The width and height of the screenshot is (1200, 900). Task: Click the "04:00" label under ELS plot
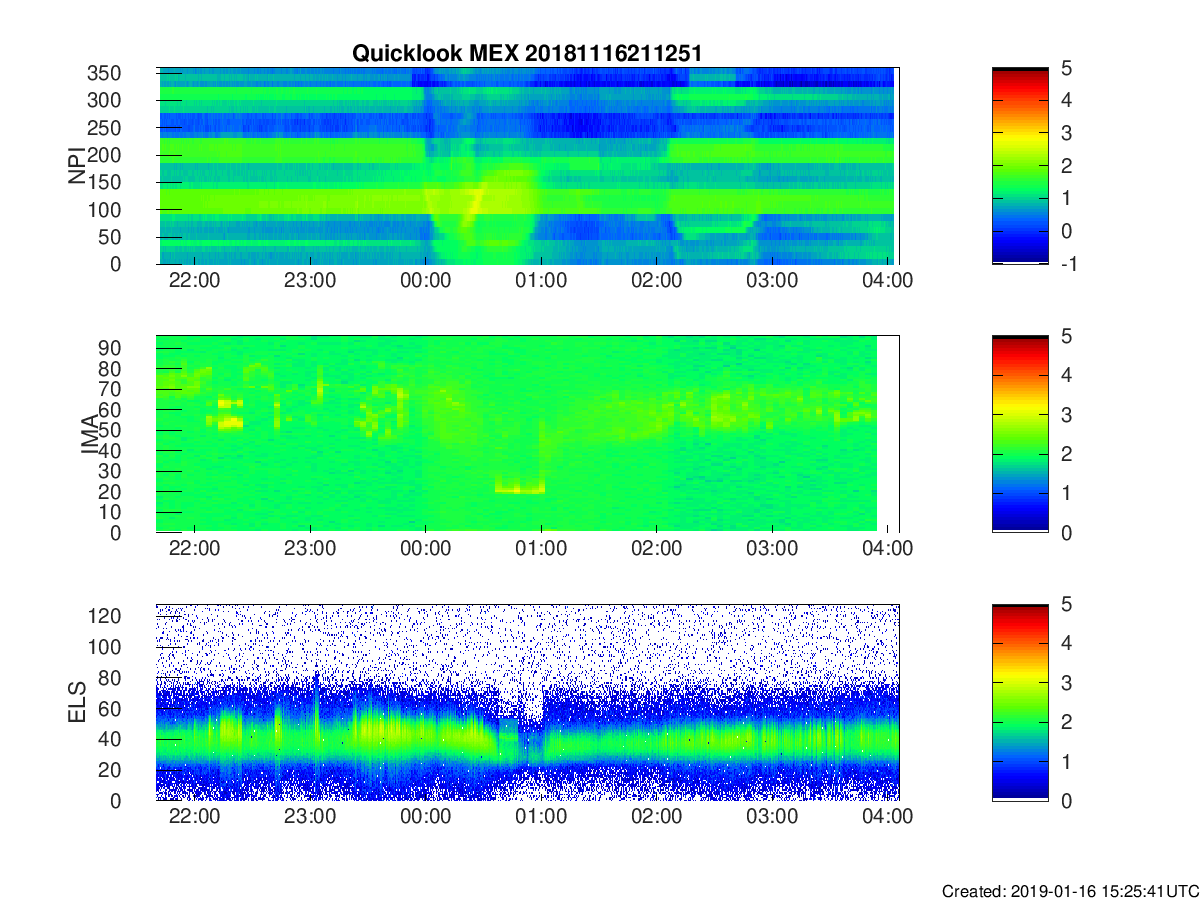pos(888,816)
